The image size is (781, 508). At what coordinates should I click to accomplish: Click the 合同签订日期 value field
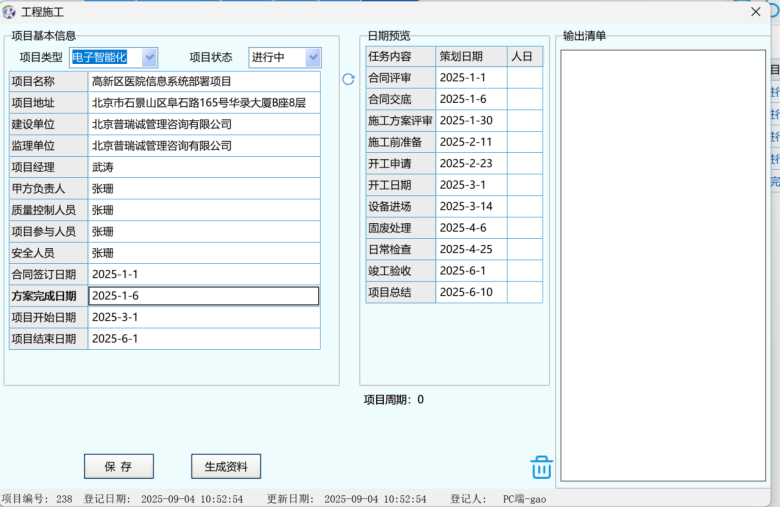[204, 274]
